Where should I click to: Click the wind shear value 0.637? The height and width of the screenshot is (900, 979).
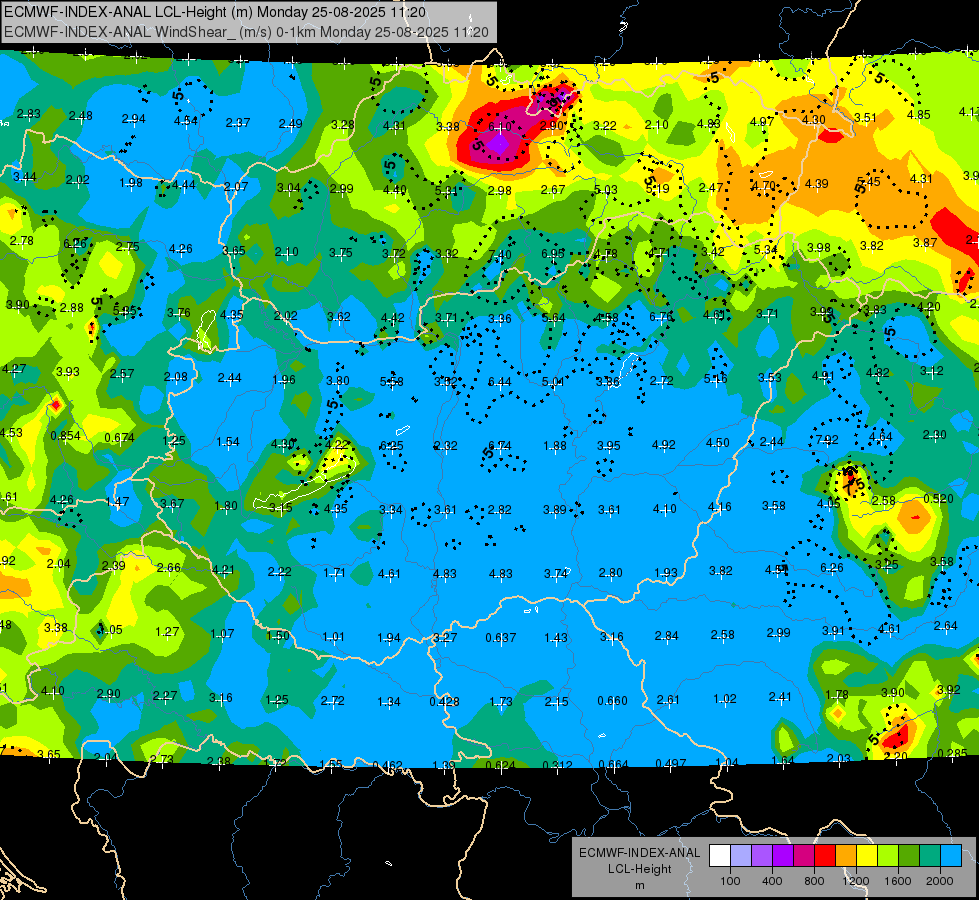pyautogui.click(x=501, y=638)
